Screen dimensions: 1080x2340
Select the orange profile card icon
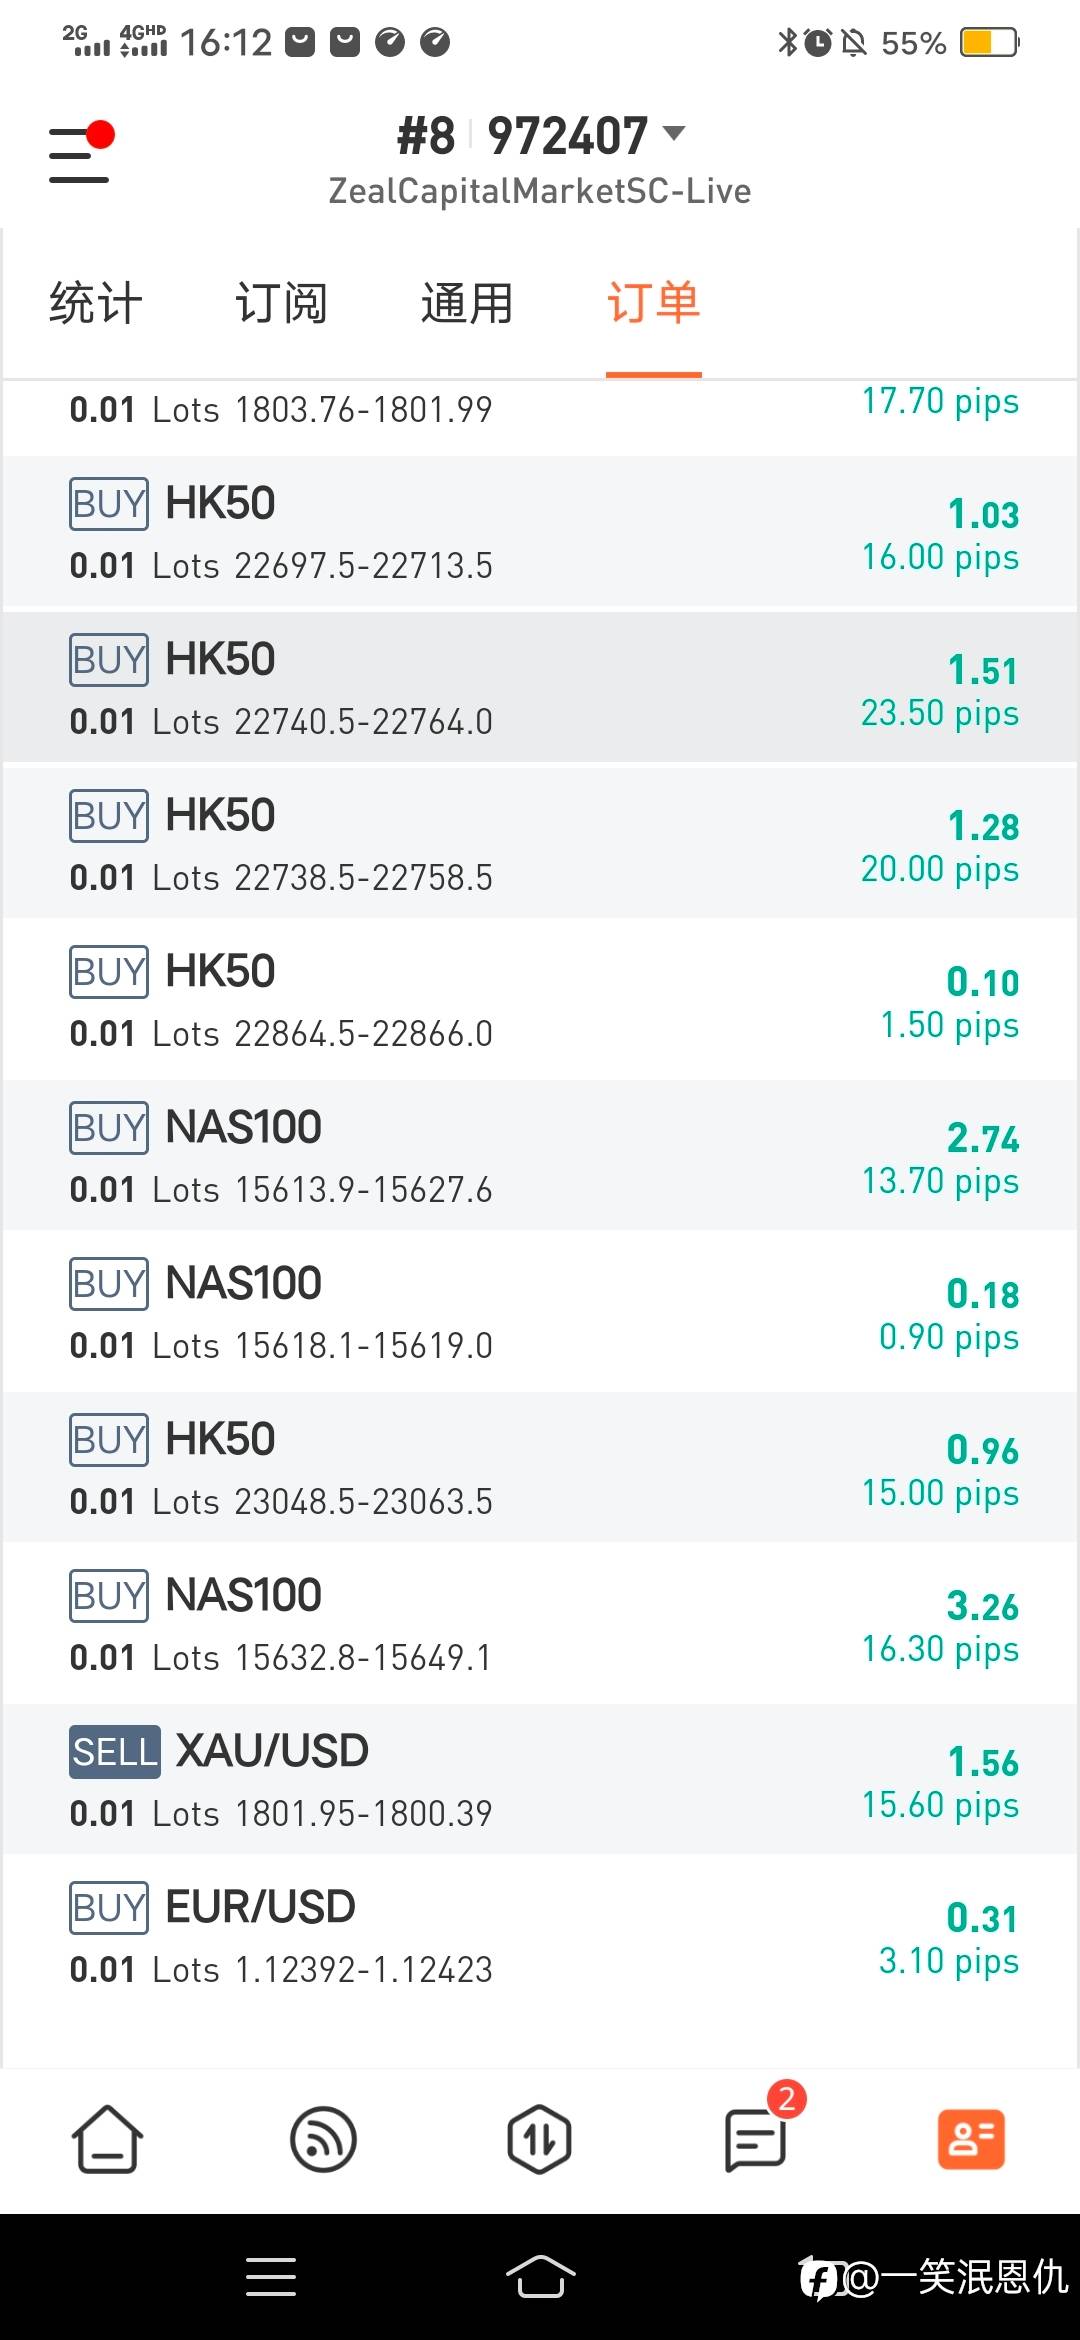pos(971,2140)
